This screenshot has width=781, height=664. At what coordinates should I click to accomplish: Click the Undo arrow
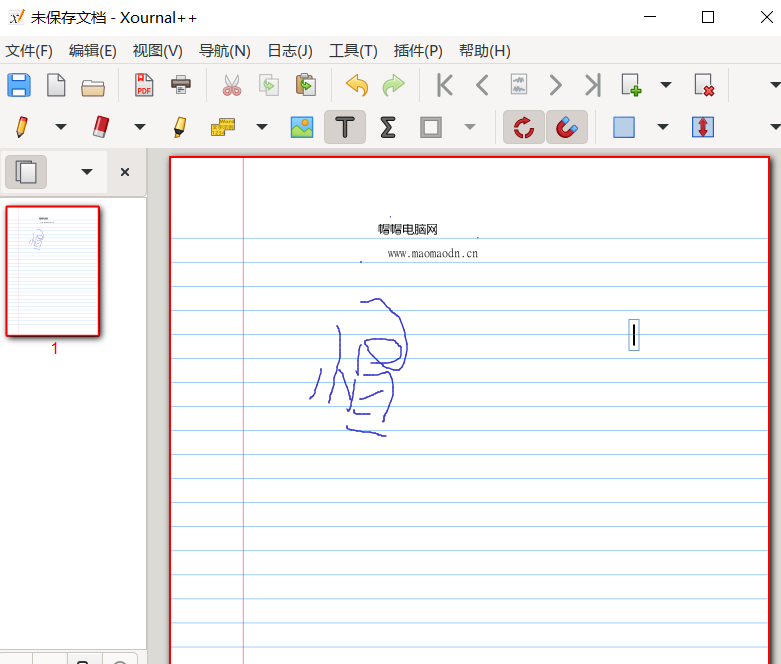[357, 86]
